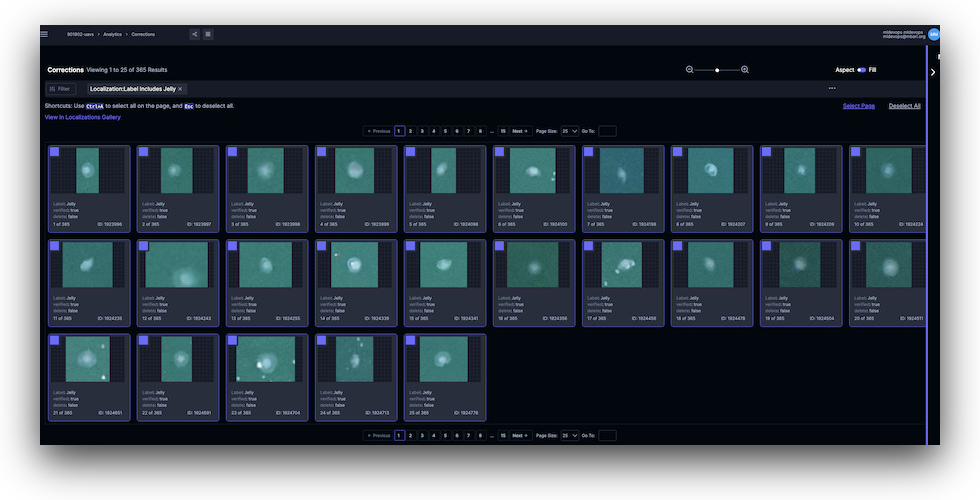Click the square icon beside share
This screenshot has width=980, height=500.
pyautogui.click(x=208, y=34)
